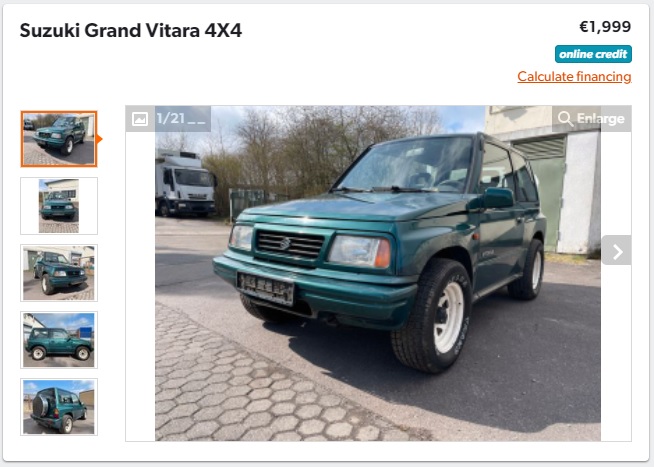This screenshot has width=654, height=467.
Task: Click the 1/21 image counter text
Action: tap(170, 118)
